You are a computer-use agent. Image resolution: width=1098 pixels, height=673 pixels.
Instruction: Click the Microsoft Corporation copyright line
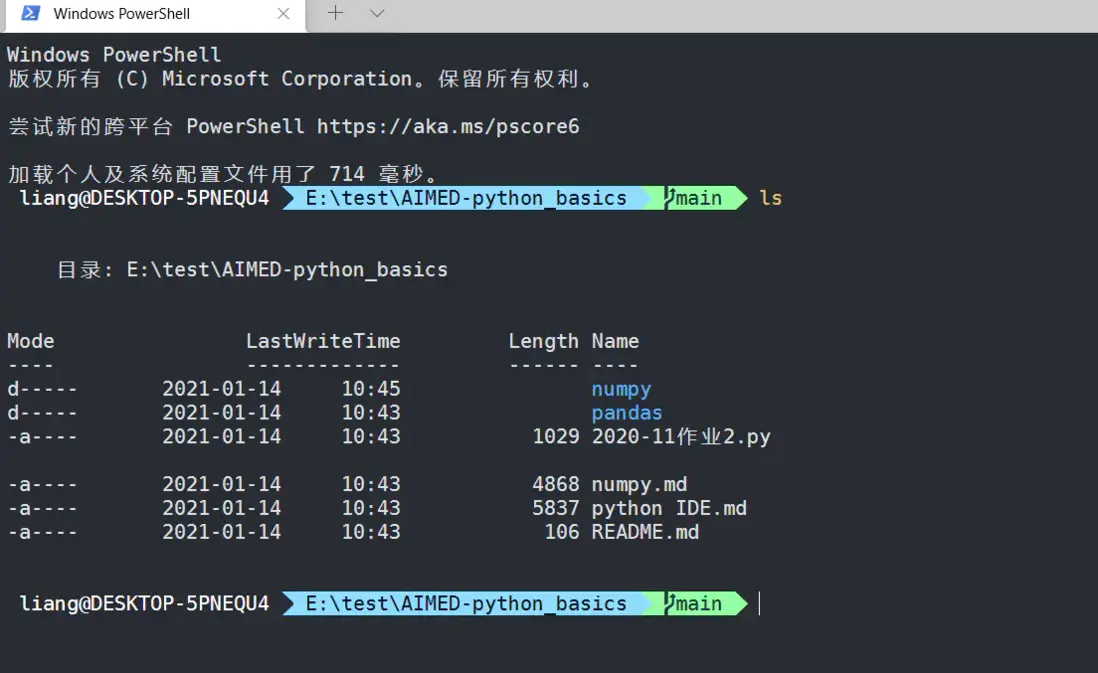(x=300, y=78)
